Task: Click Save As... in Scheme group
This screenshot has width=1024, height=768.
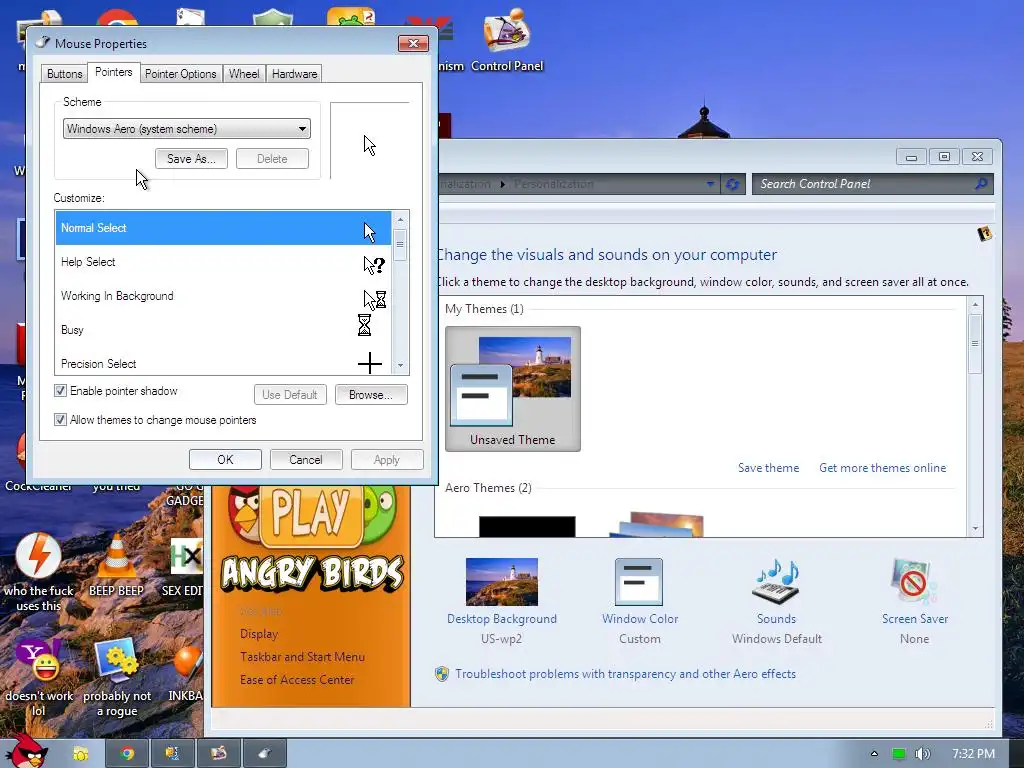Action: [x=191, y=159]
